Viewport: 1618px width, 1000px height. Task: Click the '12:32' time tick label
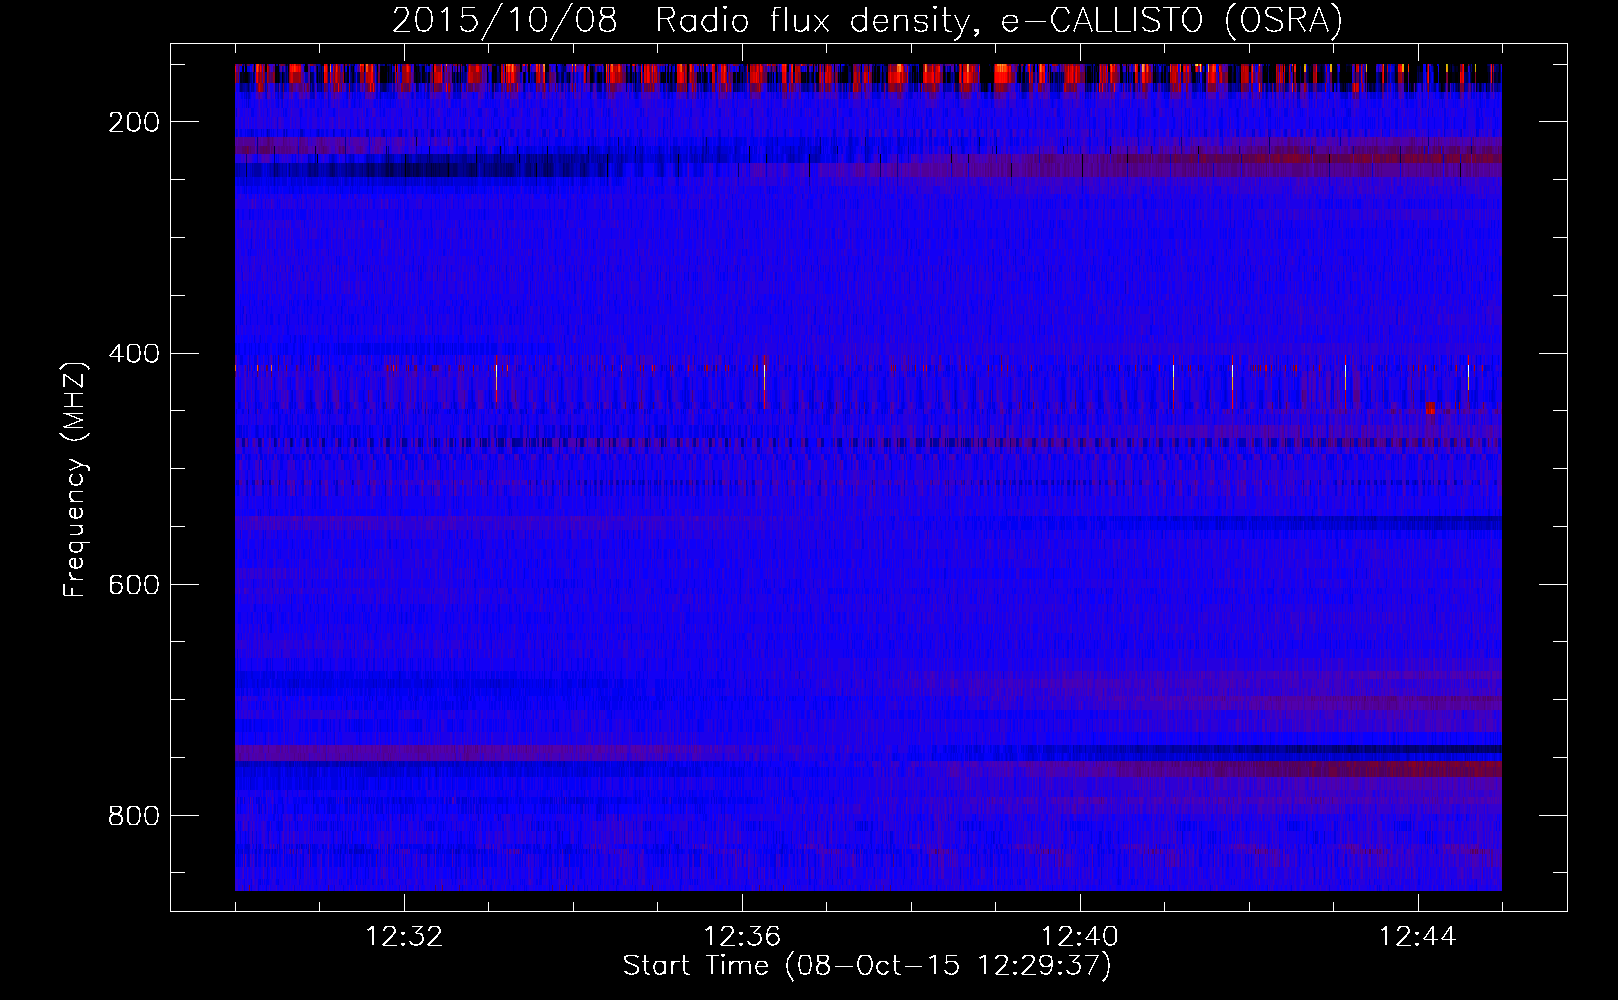coord(404,937)
